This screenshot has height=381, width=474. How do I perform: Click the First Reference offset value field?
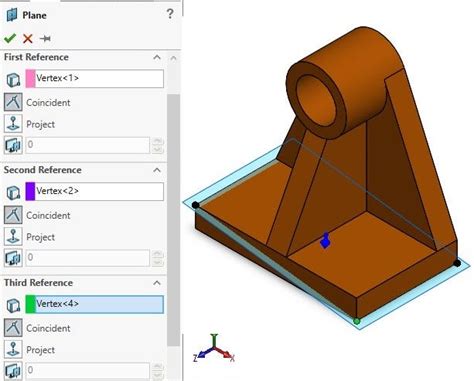pyautogui.click(x=87, y=145)
